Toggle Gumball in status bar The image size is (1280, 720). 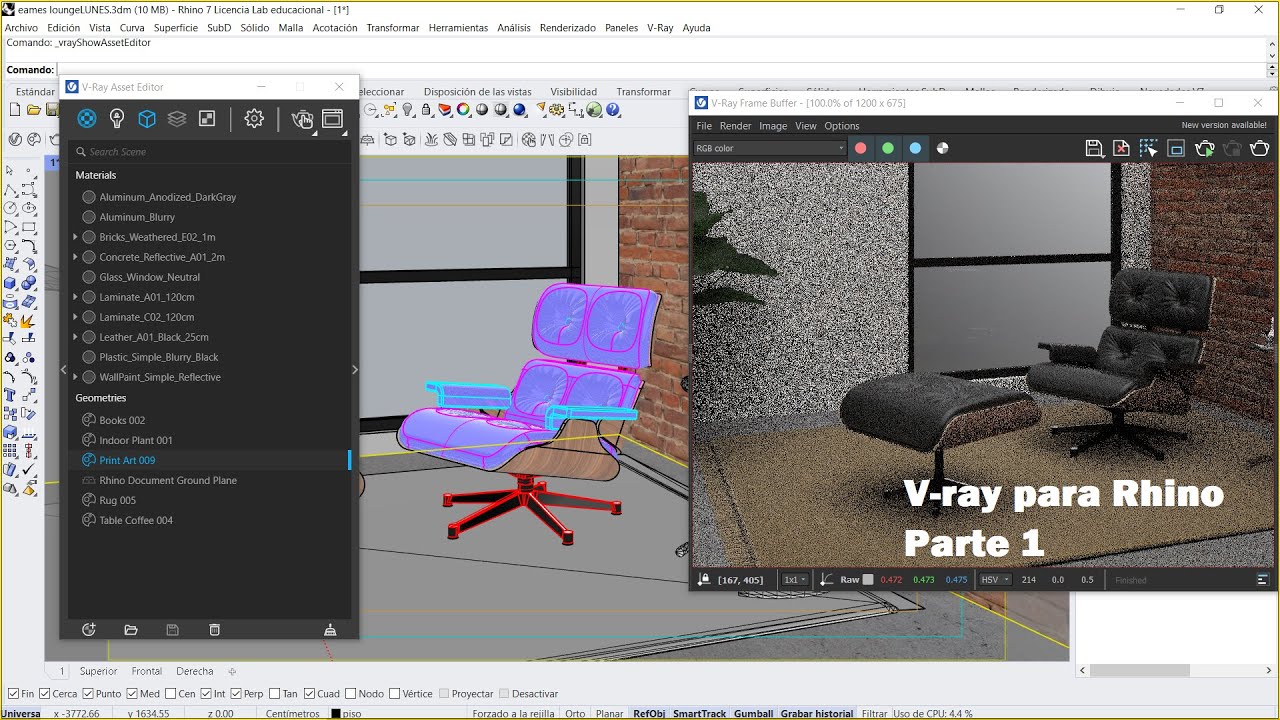pos(753,714)
